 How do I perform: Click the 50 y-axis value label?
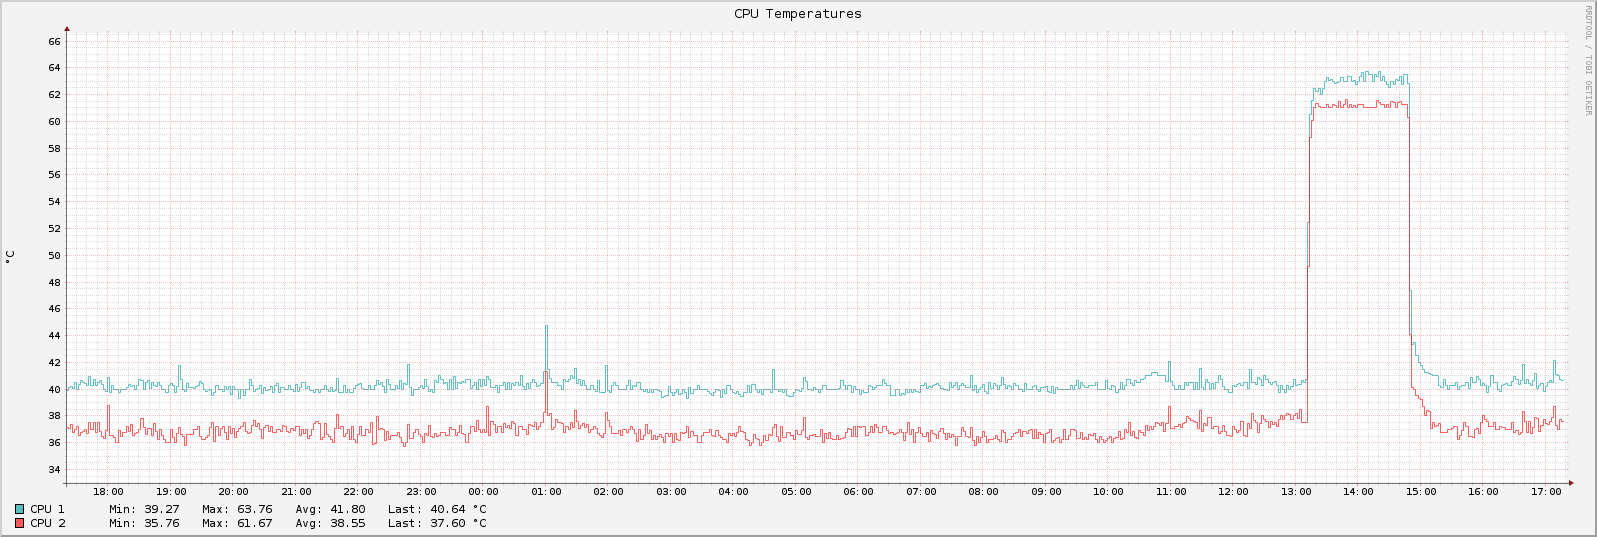pos(54,256)
